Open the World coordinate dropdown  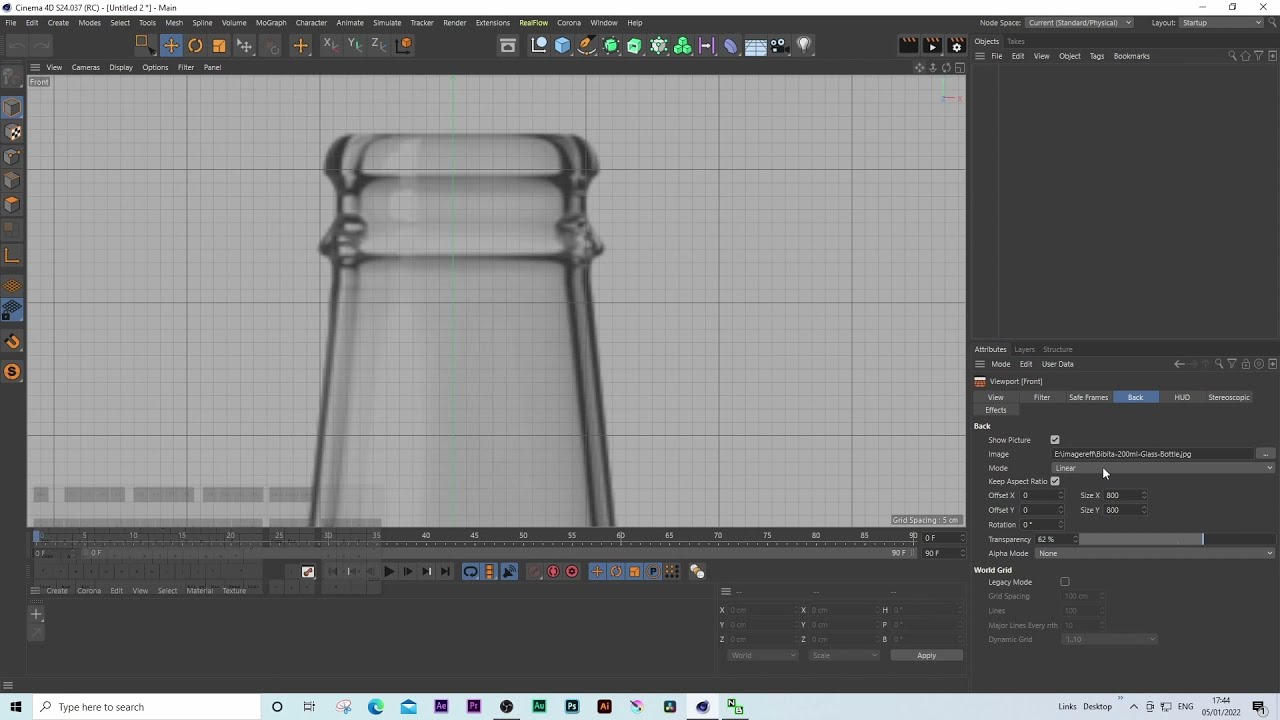[x=763, y=655]
